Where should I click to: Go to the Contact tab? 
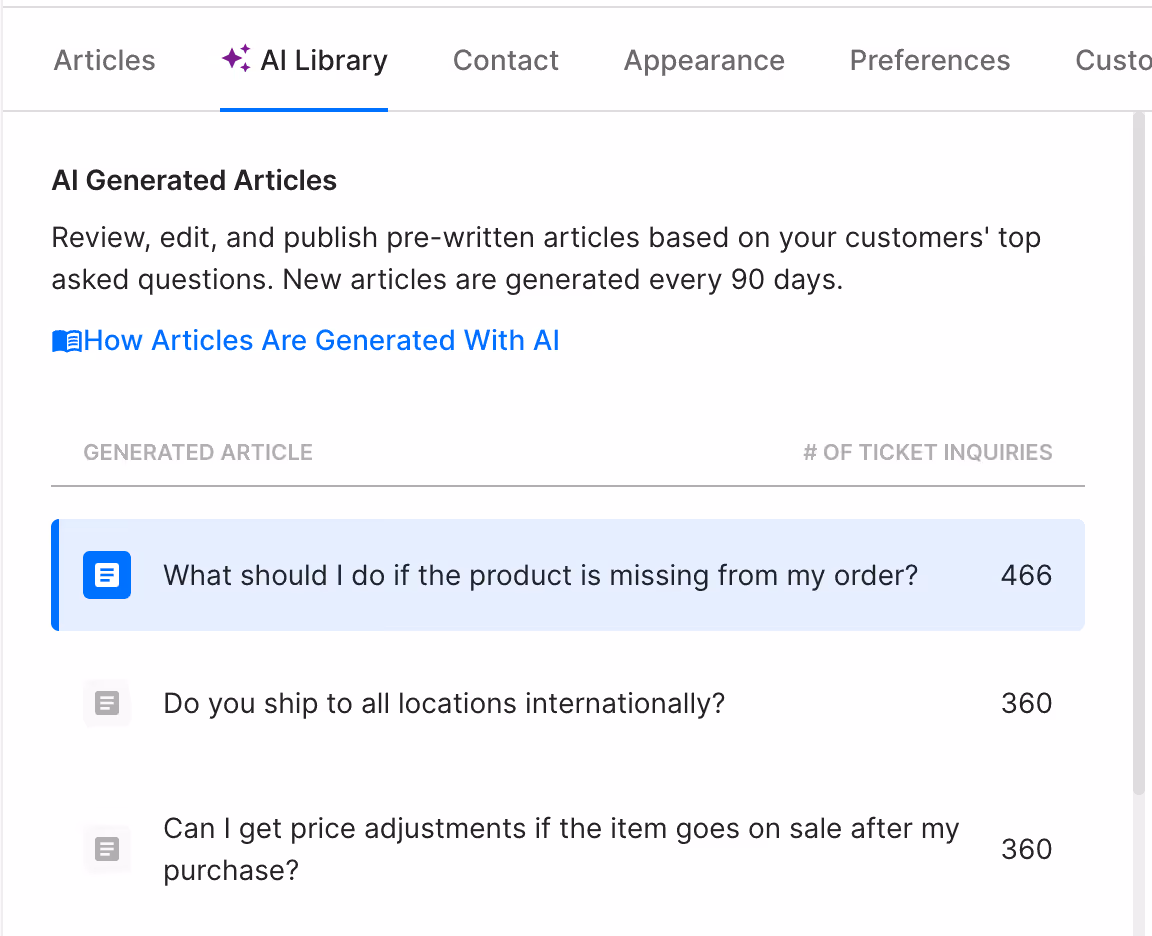(505, 61)
